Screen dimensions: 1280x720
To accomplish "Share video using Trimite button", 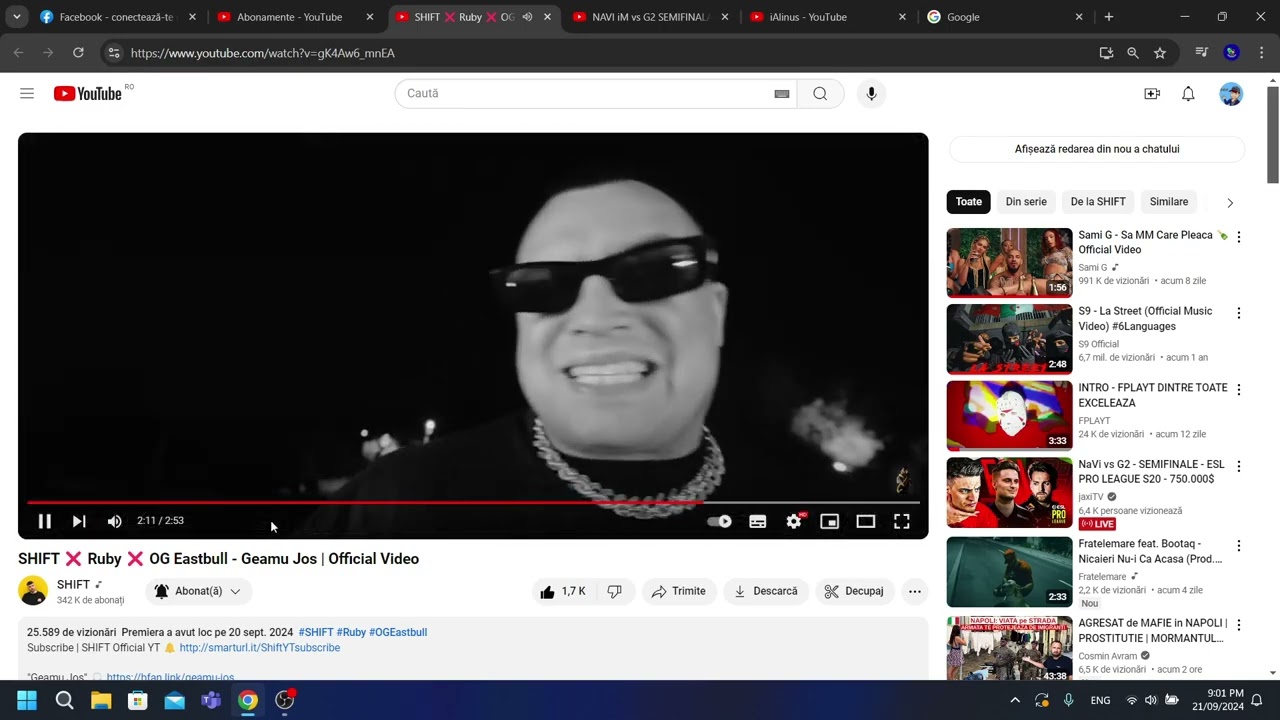I will click(x=679, y=591).
